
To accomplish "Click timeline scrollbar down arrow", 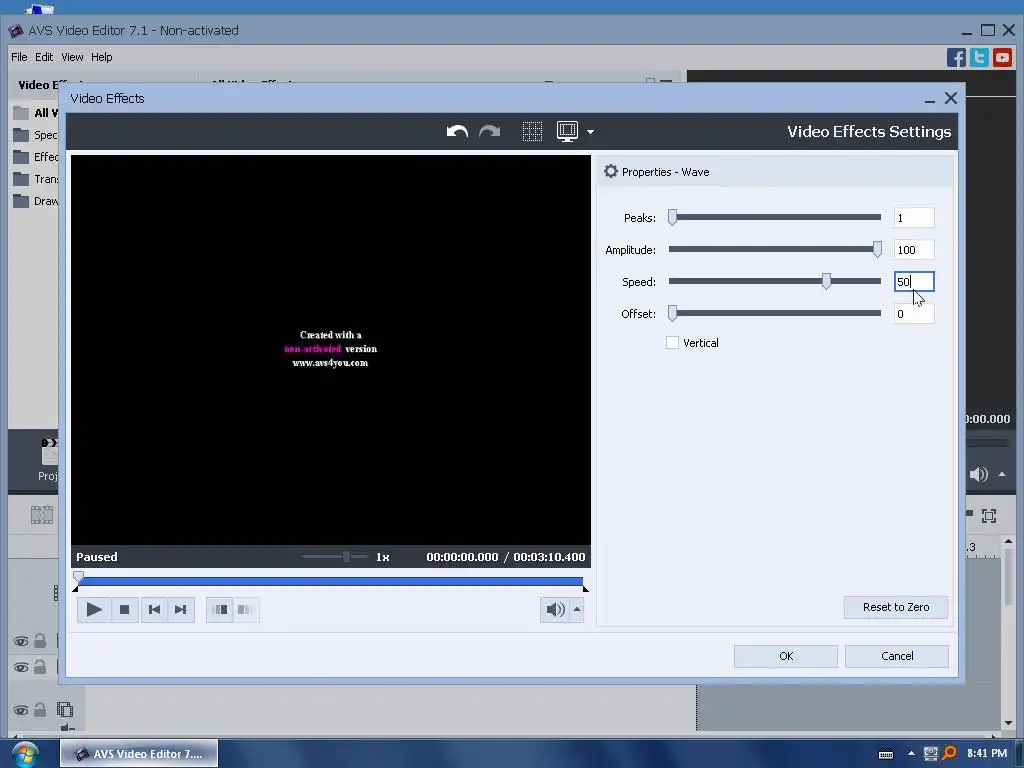I will 1008,724.
